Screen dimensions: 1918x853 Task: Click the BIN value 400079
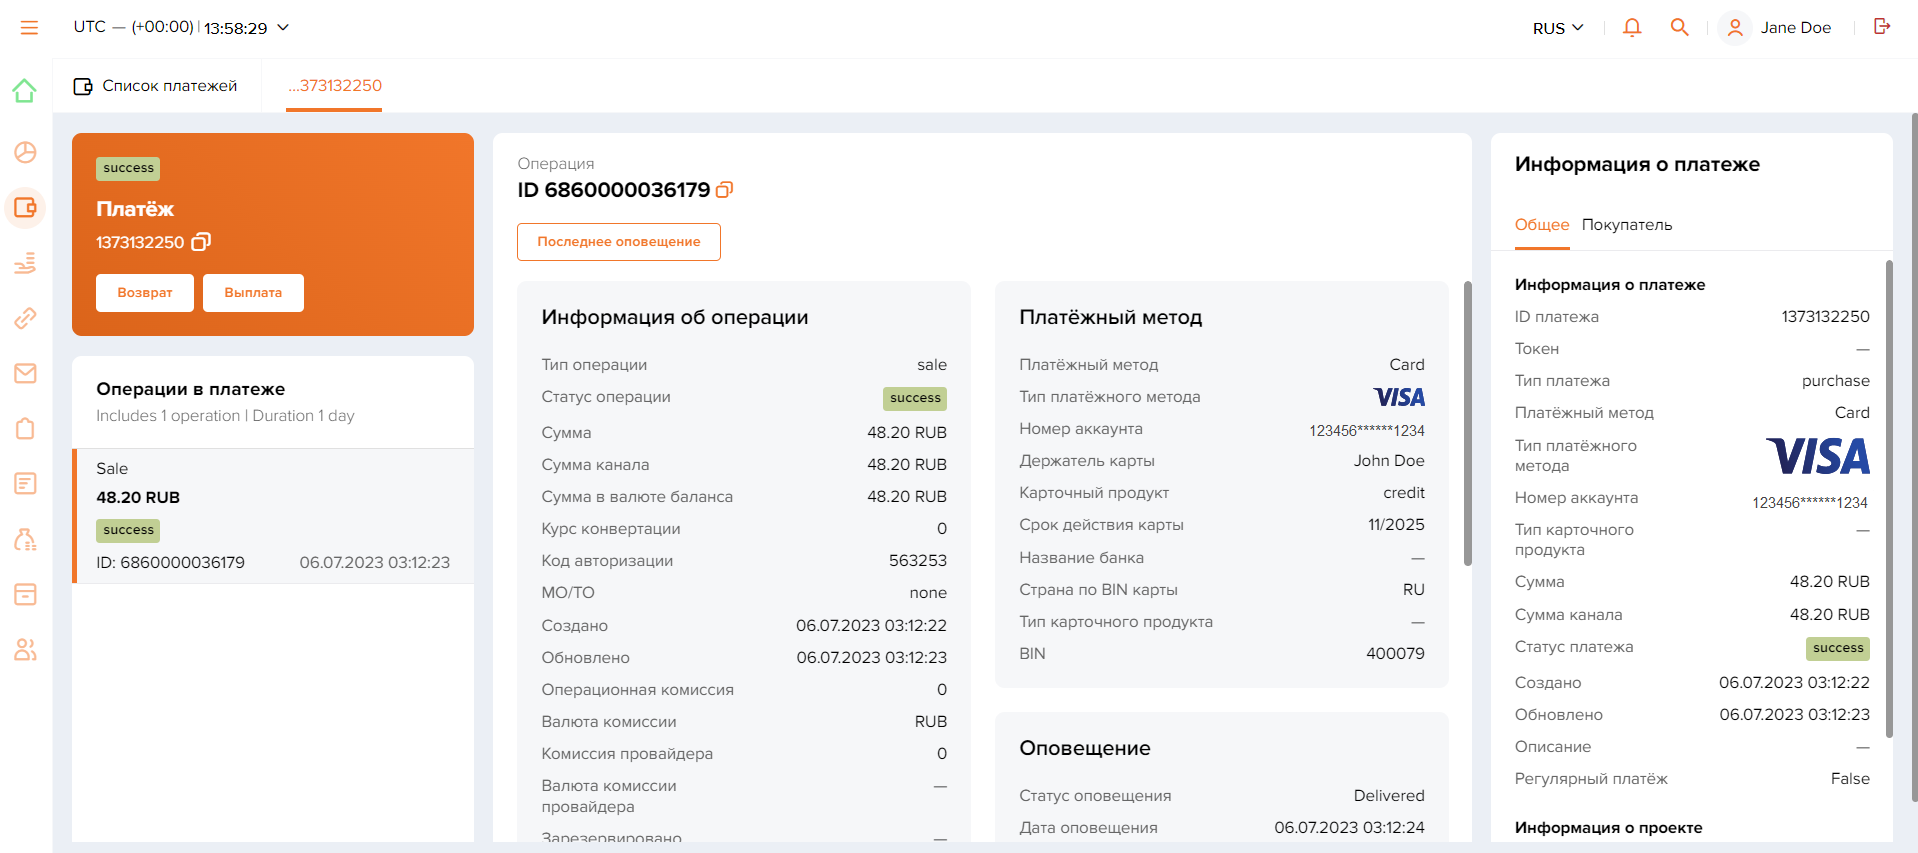coord(1395,654)
